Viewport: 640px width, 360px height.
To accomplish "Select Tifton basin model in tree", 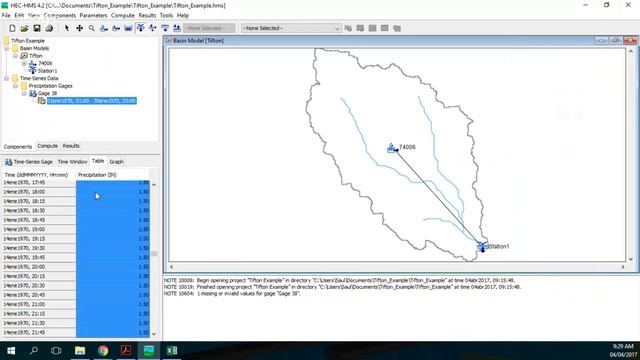I will (36, 56).
